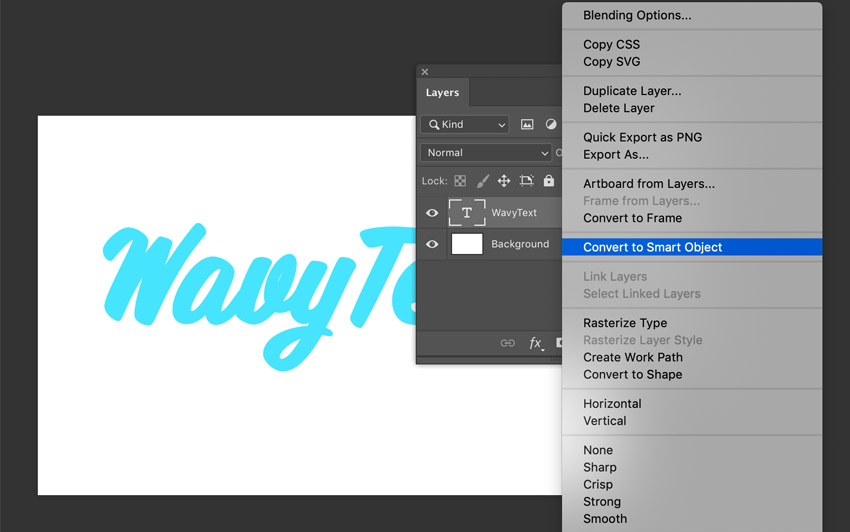850x532 pixels.
Task: Hide the Background layer
Action: pyautogui.click(x=432, y=244)
